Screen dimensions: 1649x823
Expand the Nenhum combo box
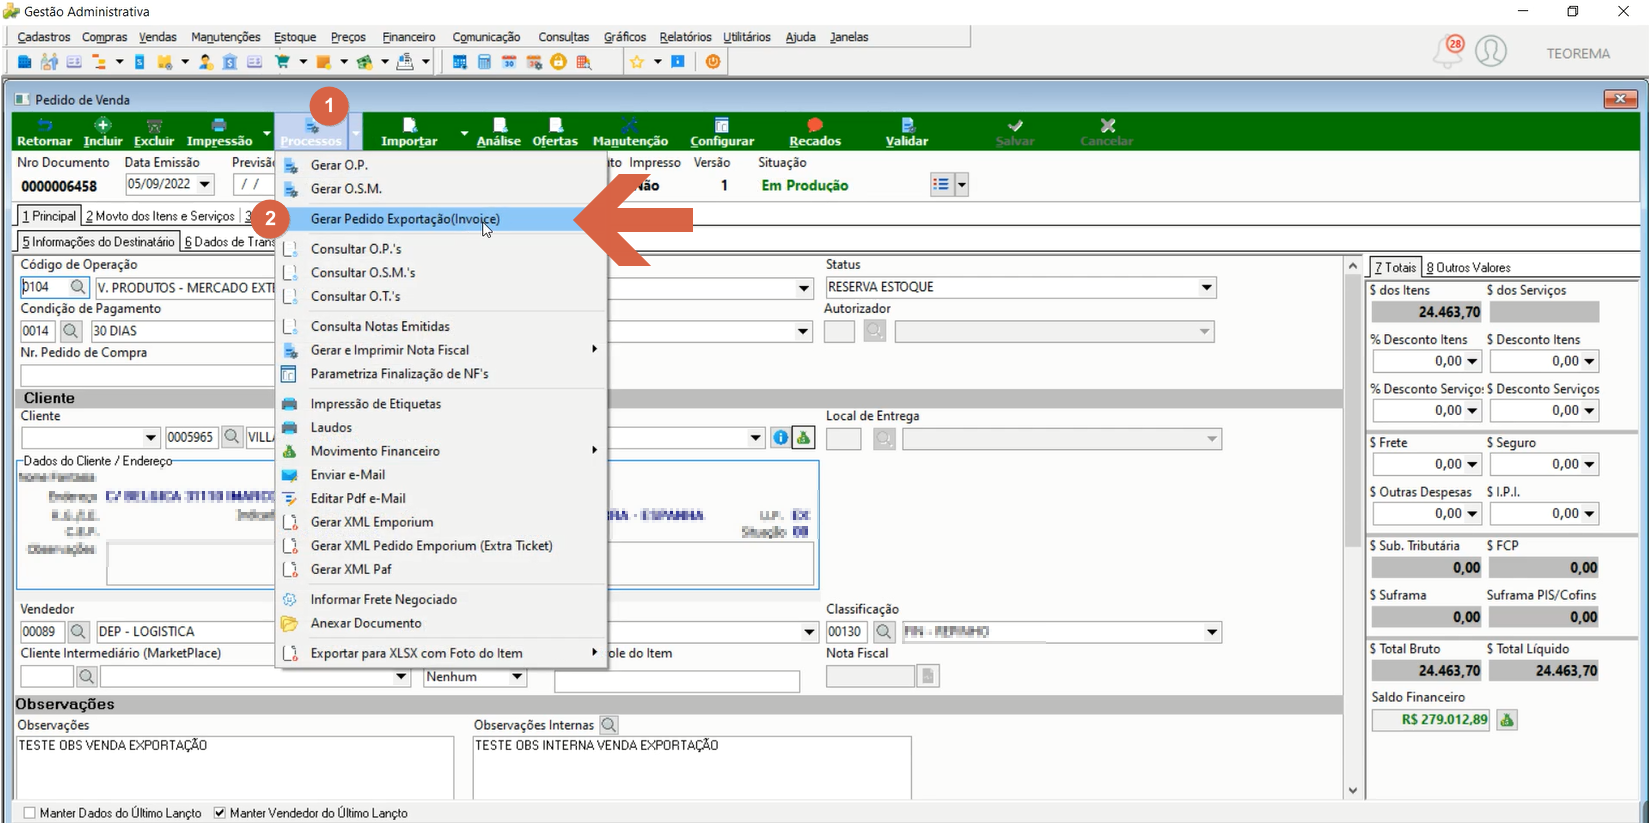click(x=517, y=677)
